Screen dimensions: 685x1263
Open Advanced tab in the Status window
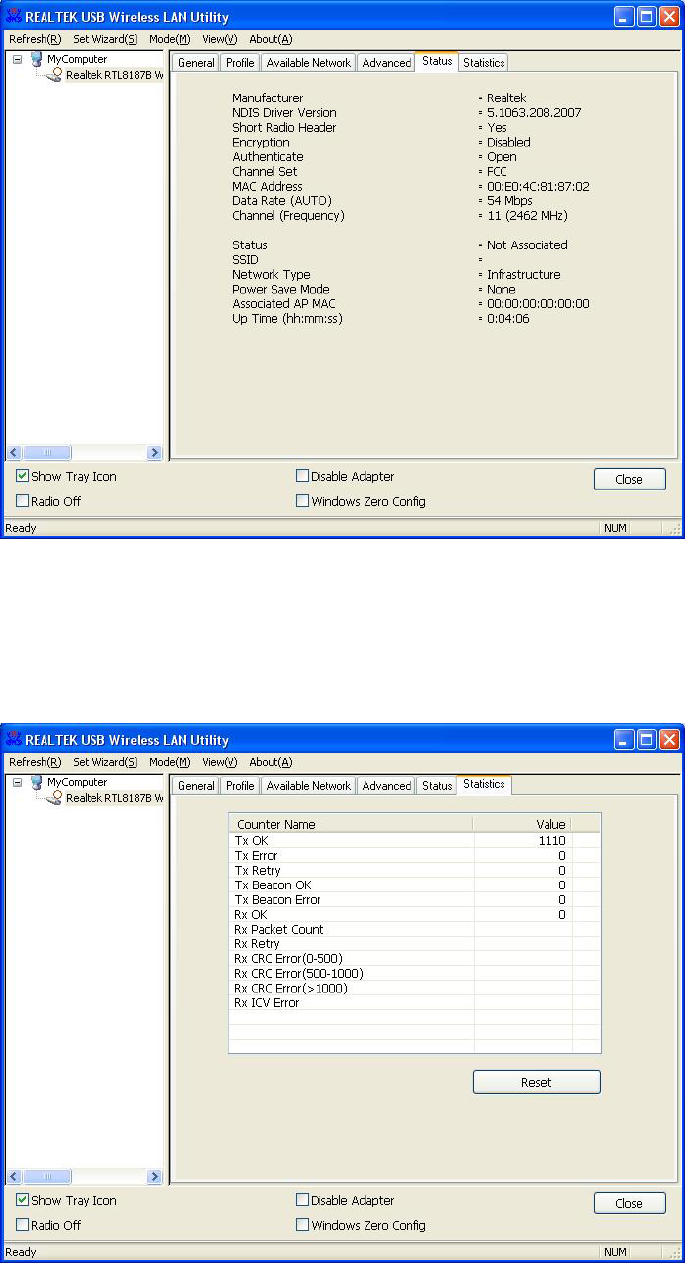tap(386, 63)
